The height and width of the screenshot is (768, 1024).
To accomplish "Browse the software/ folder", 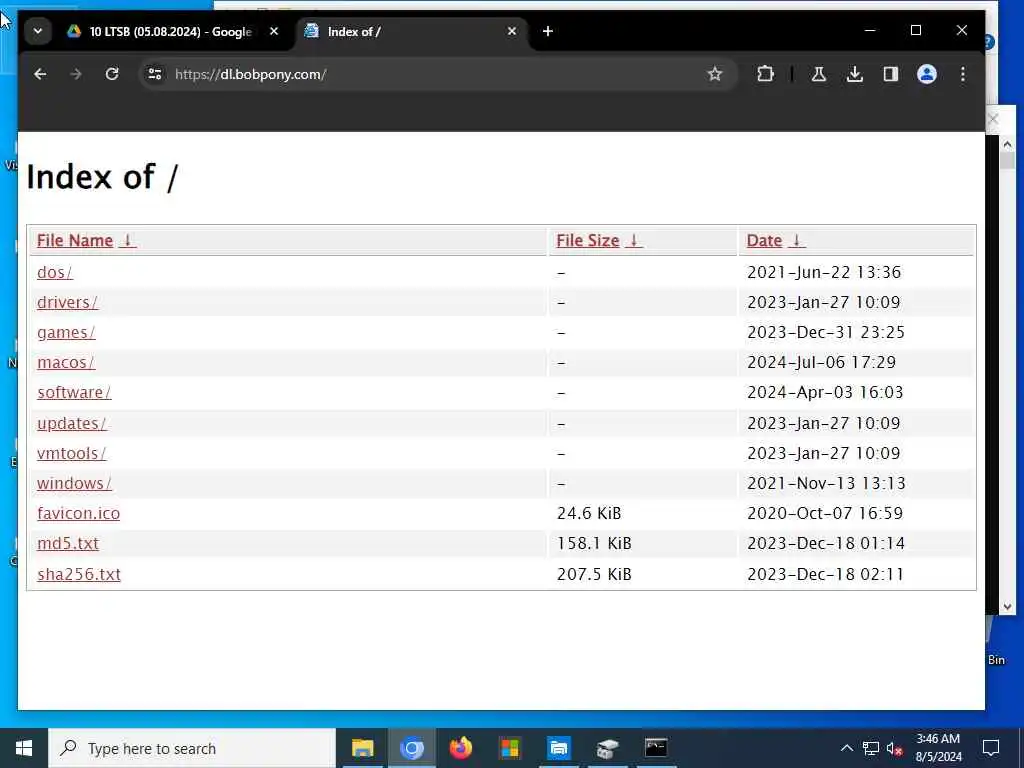I will (x=74, y=392).
